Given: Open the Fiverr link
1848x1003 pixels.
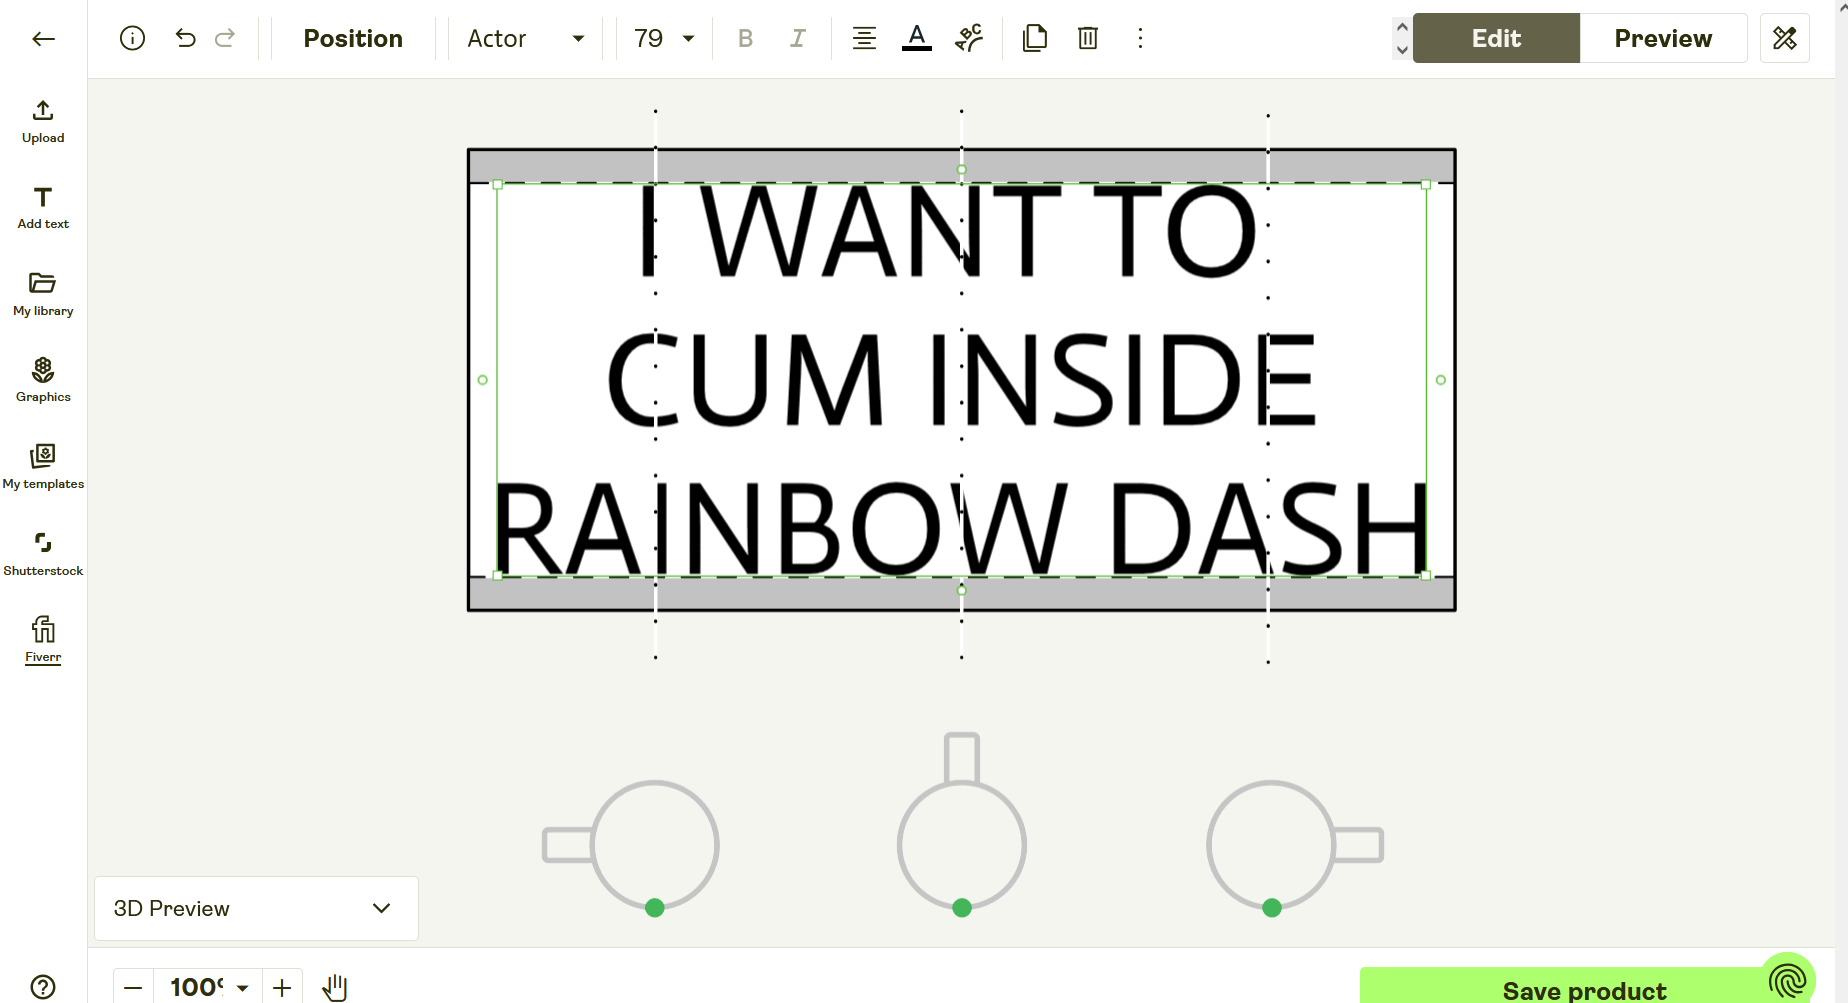Looking at the screenshot, I should pos(43,640).
